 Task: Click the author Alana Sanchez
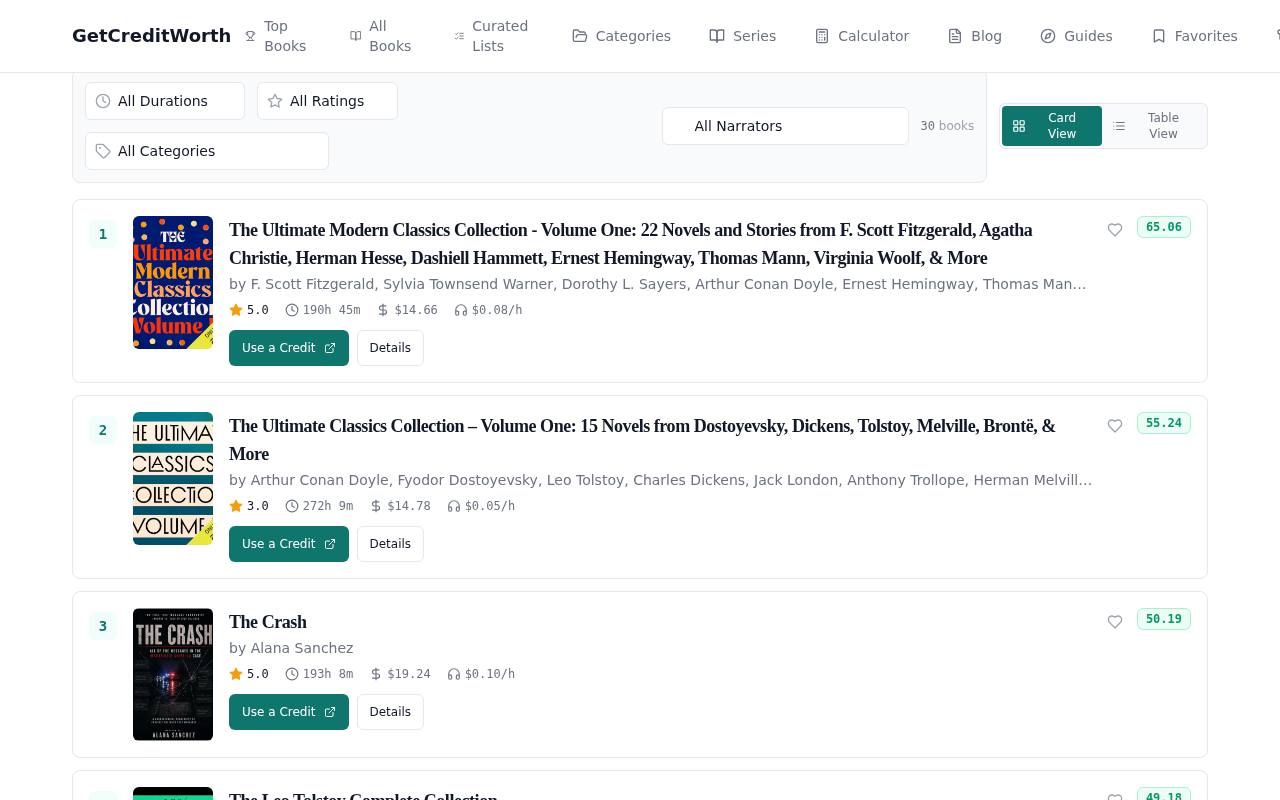pyautogui.click(x=301, y=648)
